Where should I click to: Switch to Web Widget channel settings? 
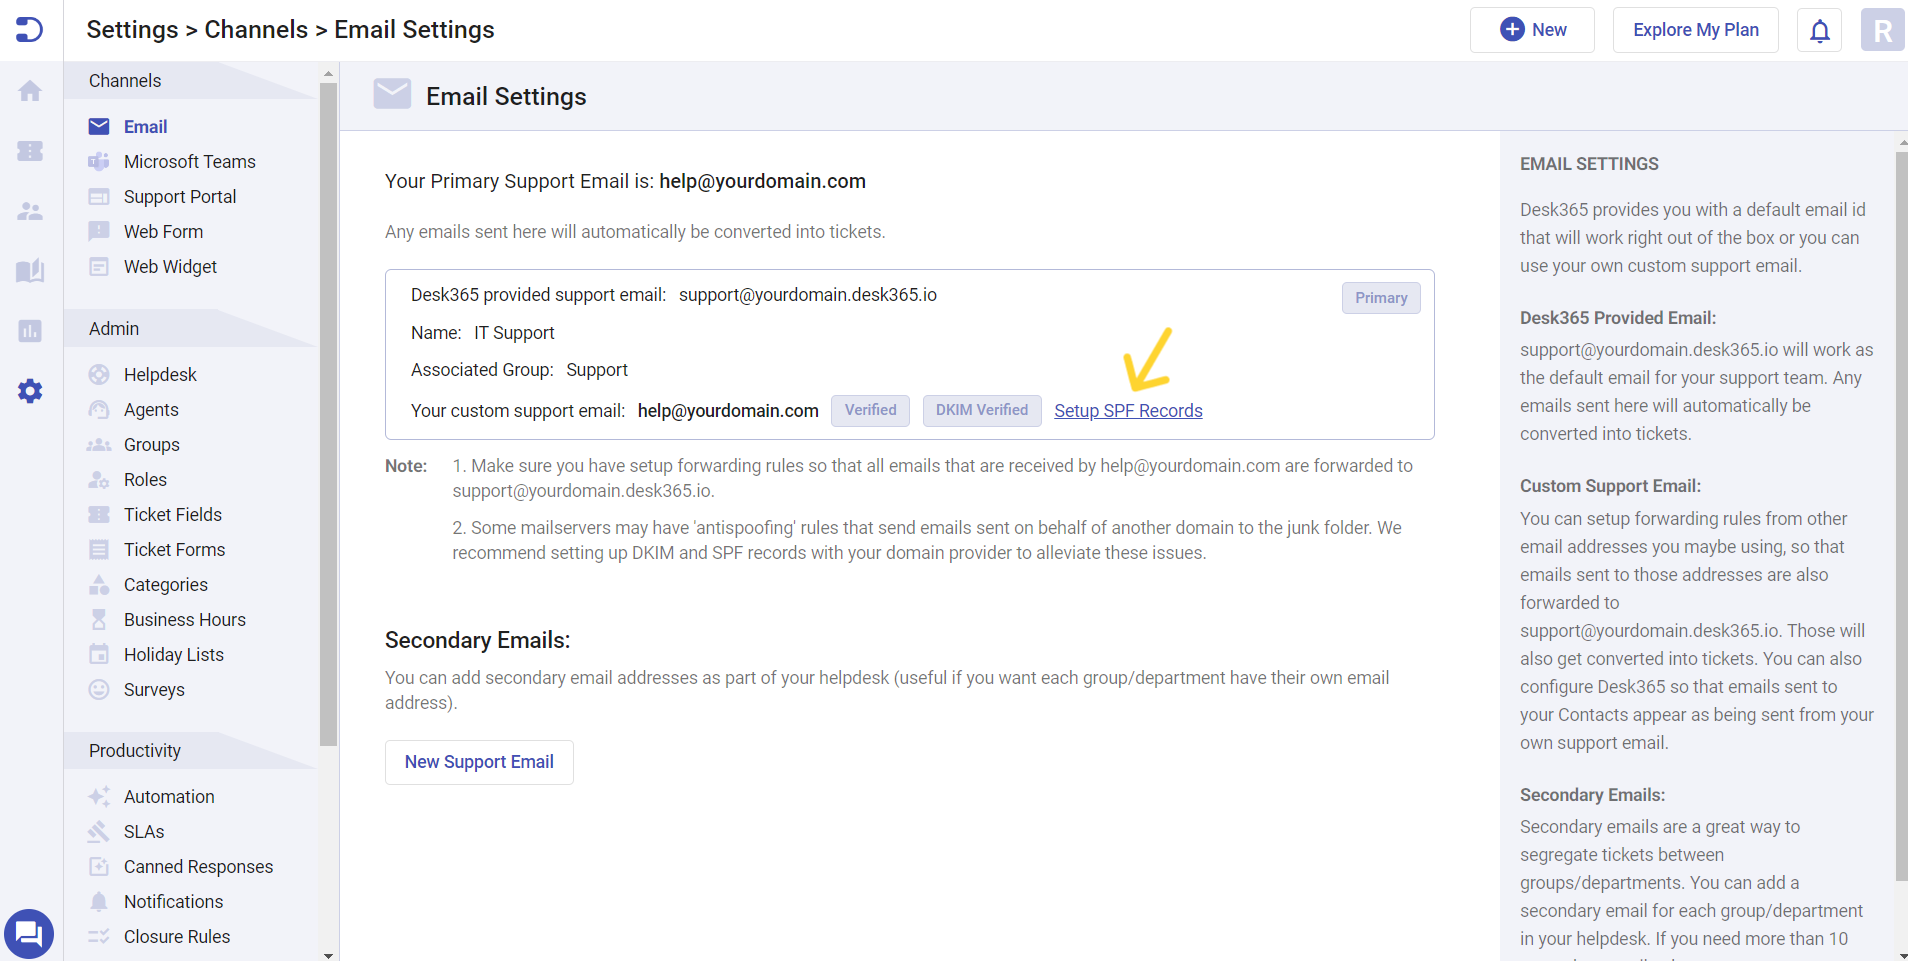tap(170, 266)
